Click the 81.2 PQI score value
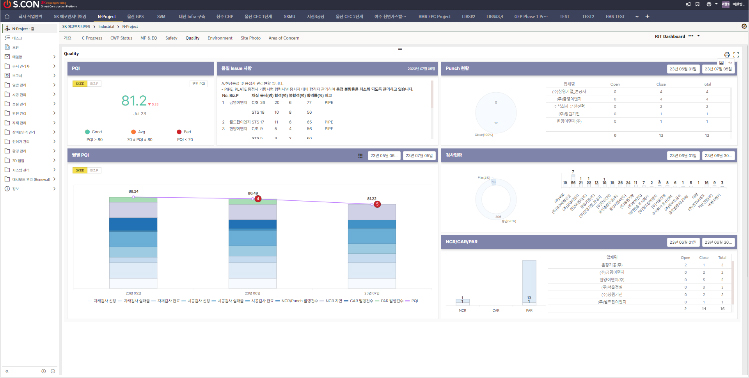The image size is (749, 378). pos(134,101)
